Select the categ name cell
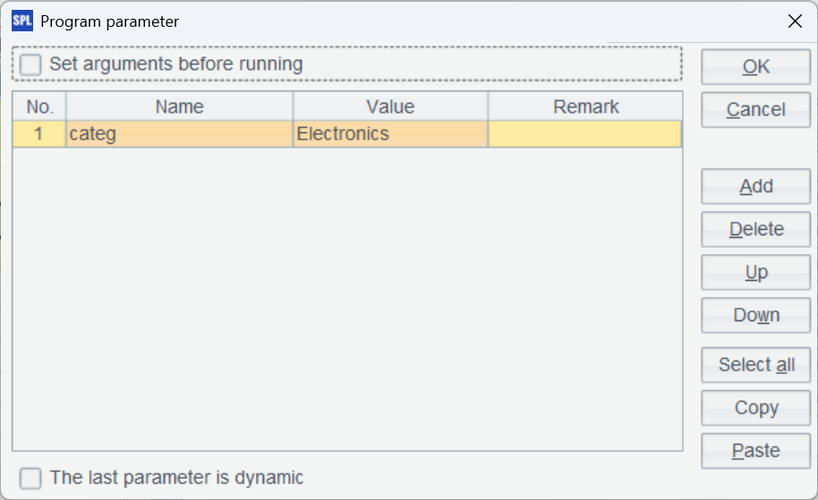Image resolution: width=818 pixels, height=500 pixels. pyautogui.click(x=179, y=134)
